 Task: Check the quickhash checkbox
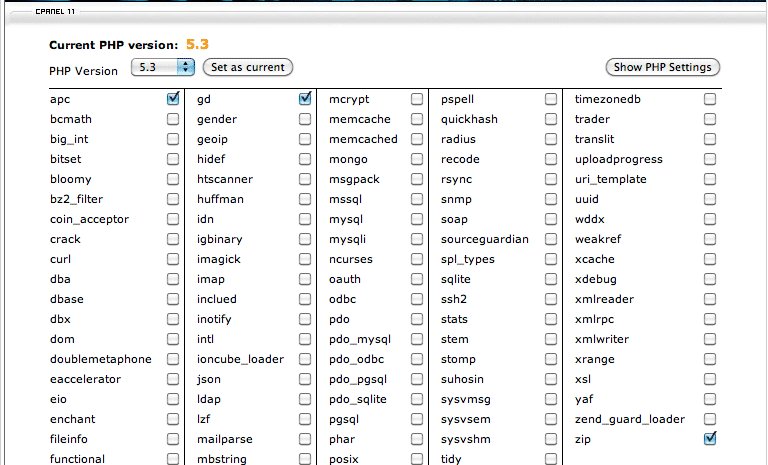tap(551, 119)
